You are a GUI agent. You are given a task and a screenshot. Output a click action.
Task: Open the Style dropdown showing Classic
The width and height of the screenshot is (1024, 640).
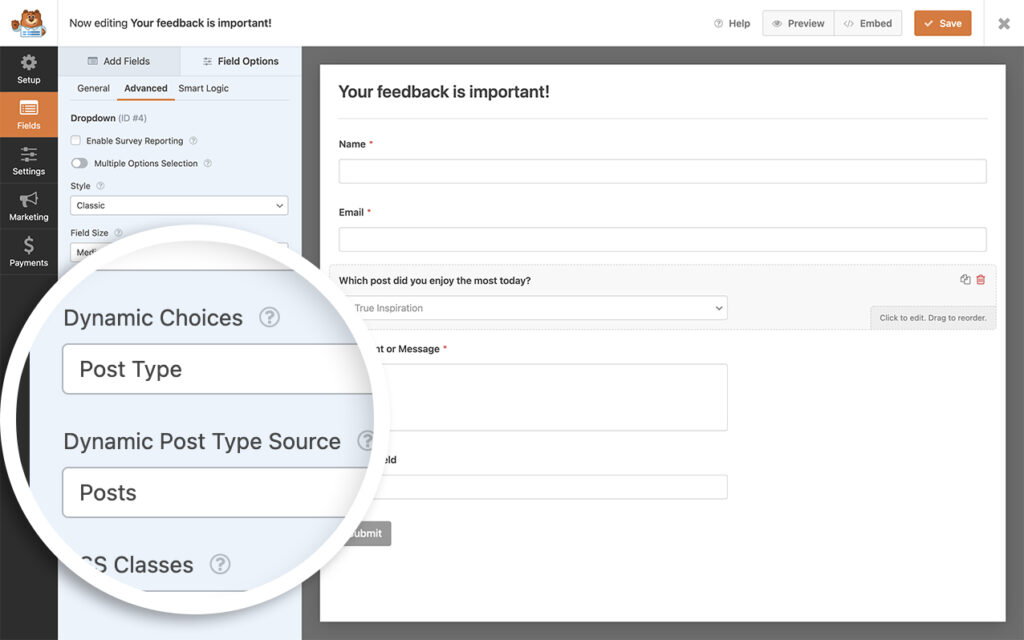tap(178, 205)
